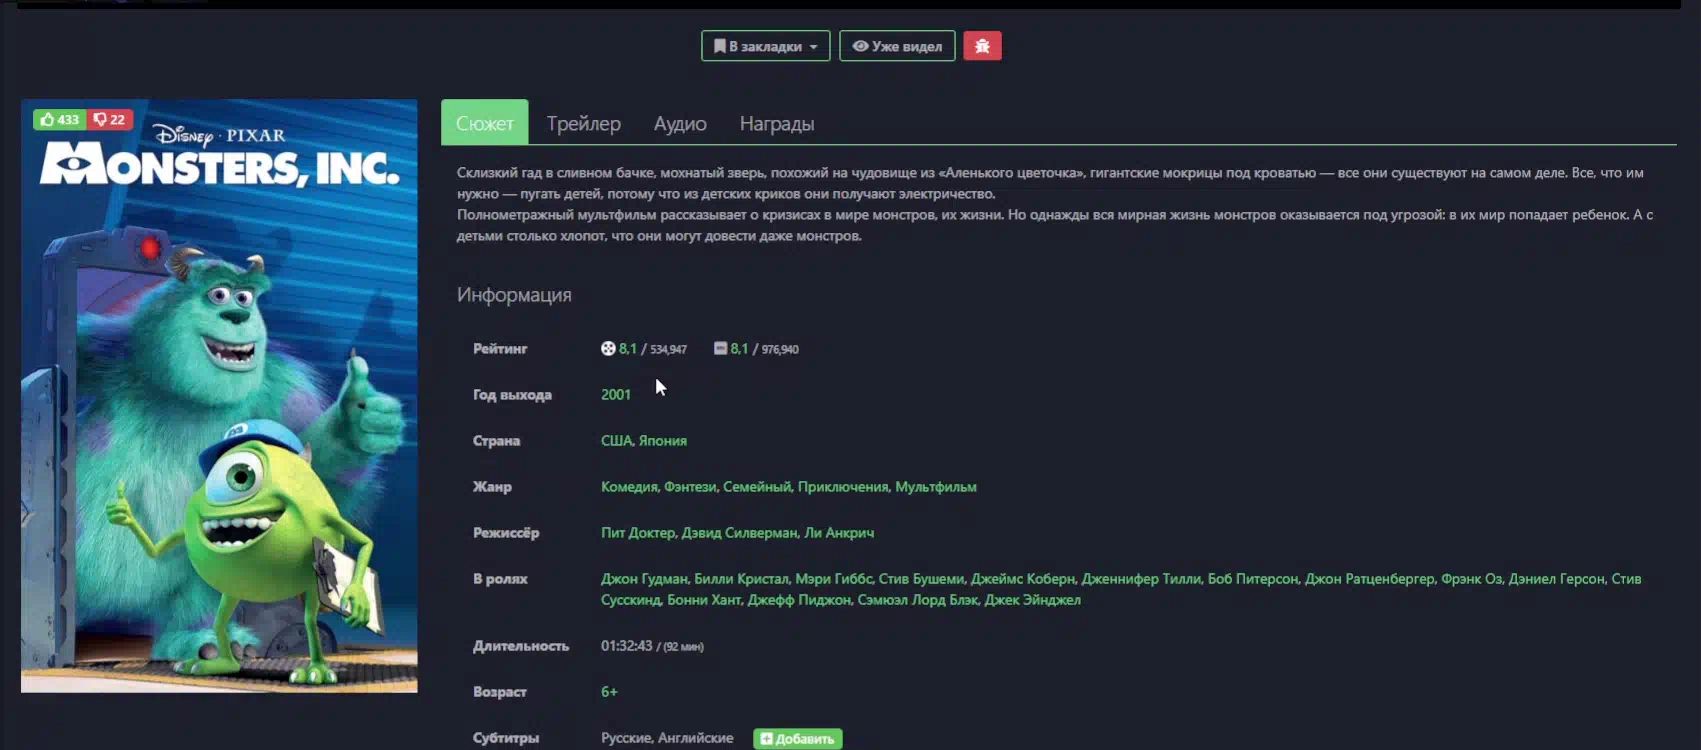Open actor 'Джефф Пиджон' page

coord(799,600)
